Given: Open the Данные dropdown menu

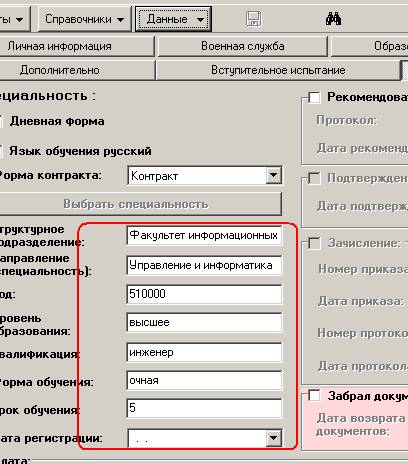Looking at the screenshot, I should (x=173, y=19).
